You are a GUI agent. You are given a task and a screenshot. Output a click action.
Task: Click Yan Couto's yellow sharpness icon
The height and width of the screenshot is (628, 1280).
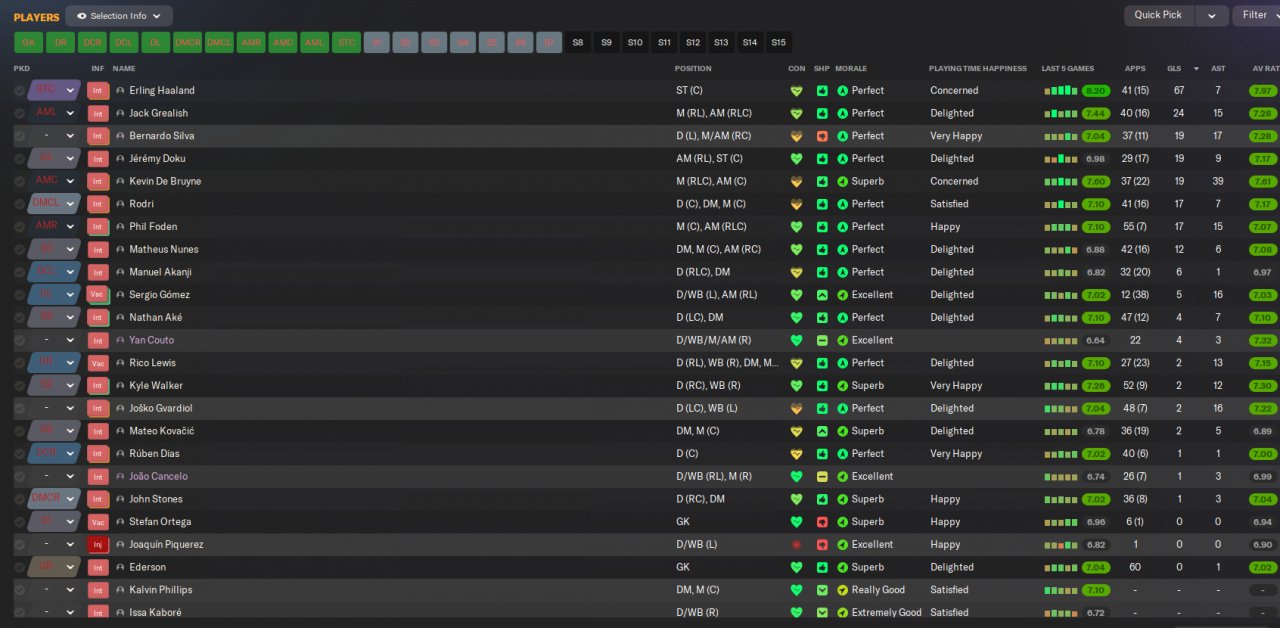[822, 340]
